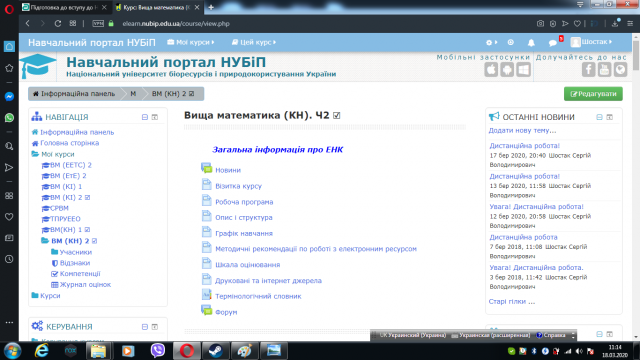Click the Редагувати button

(593, 94)
